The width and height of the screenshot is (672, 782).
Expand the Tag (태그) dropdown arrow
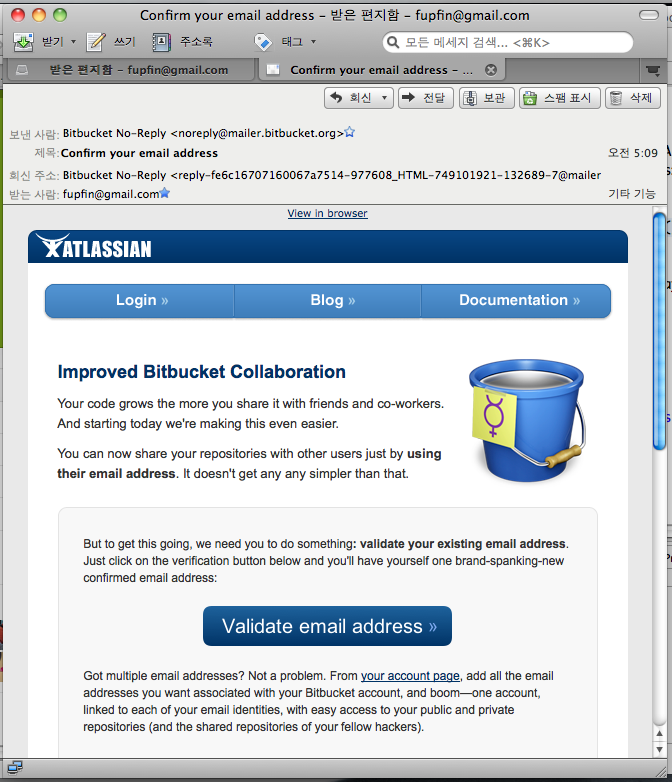tap(313, 42)
